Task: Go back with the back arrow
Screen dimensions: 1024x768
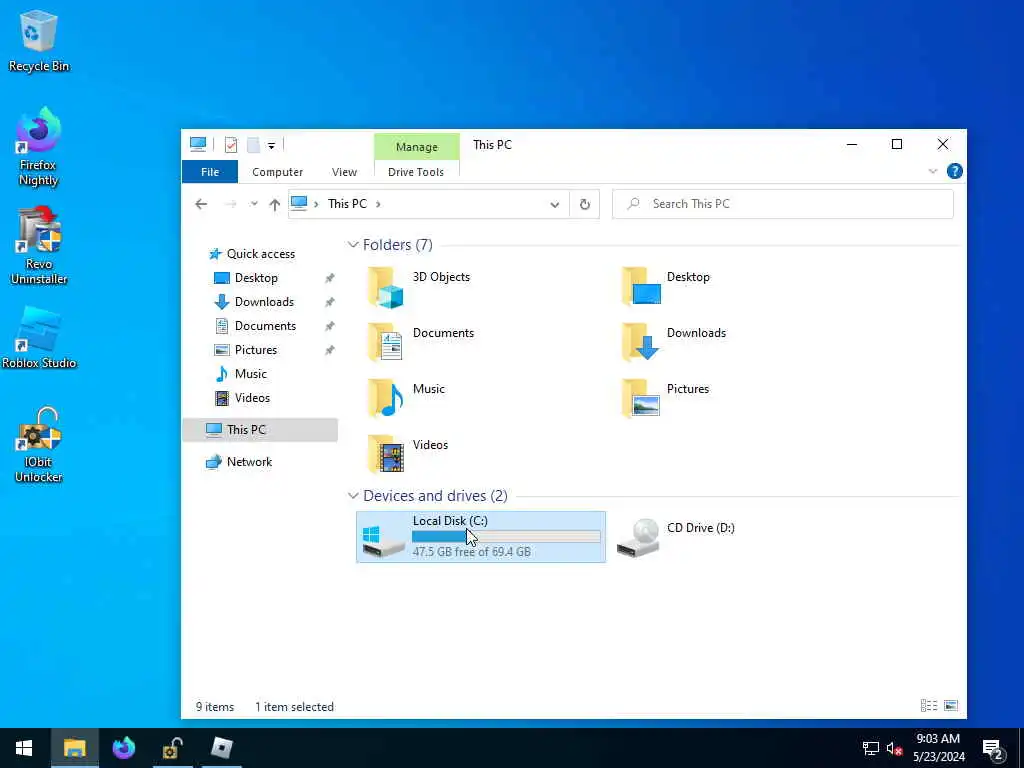Action: tap(201, 204)
